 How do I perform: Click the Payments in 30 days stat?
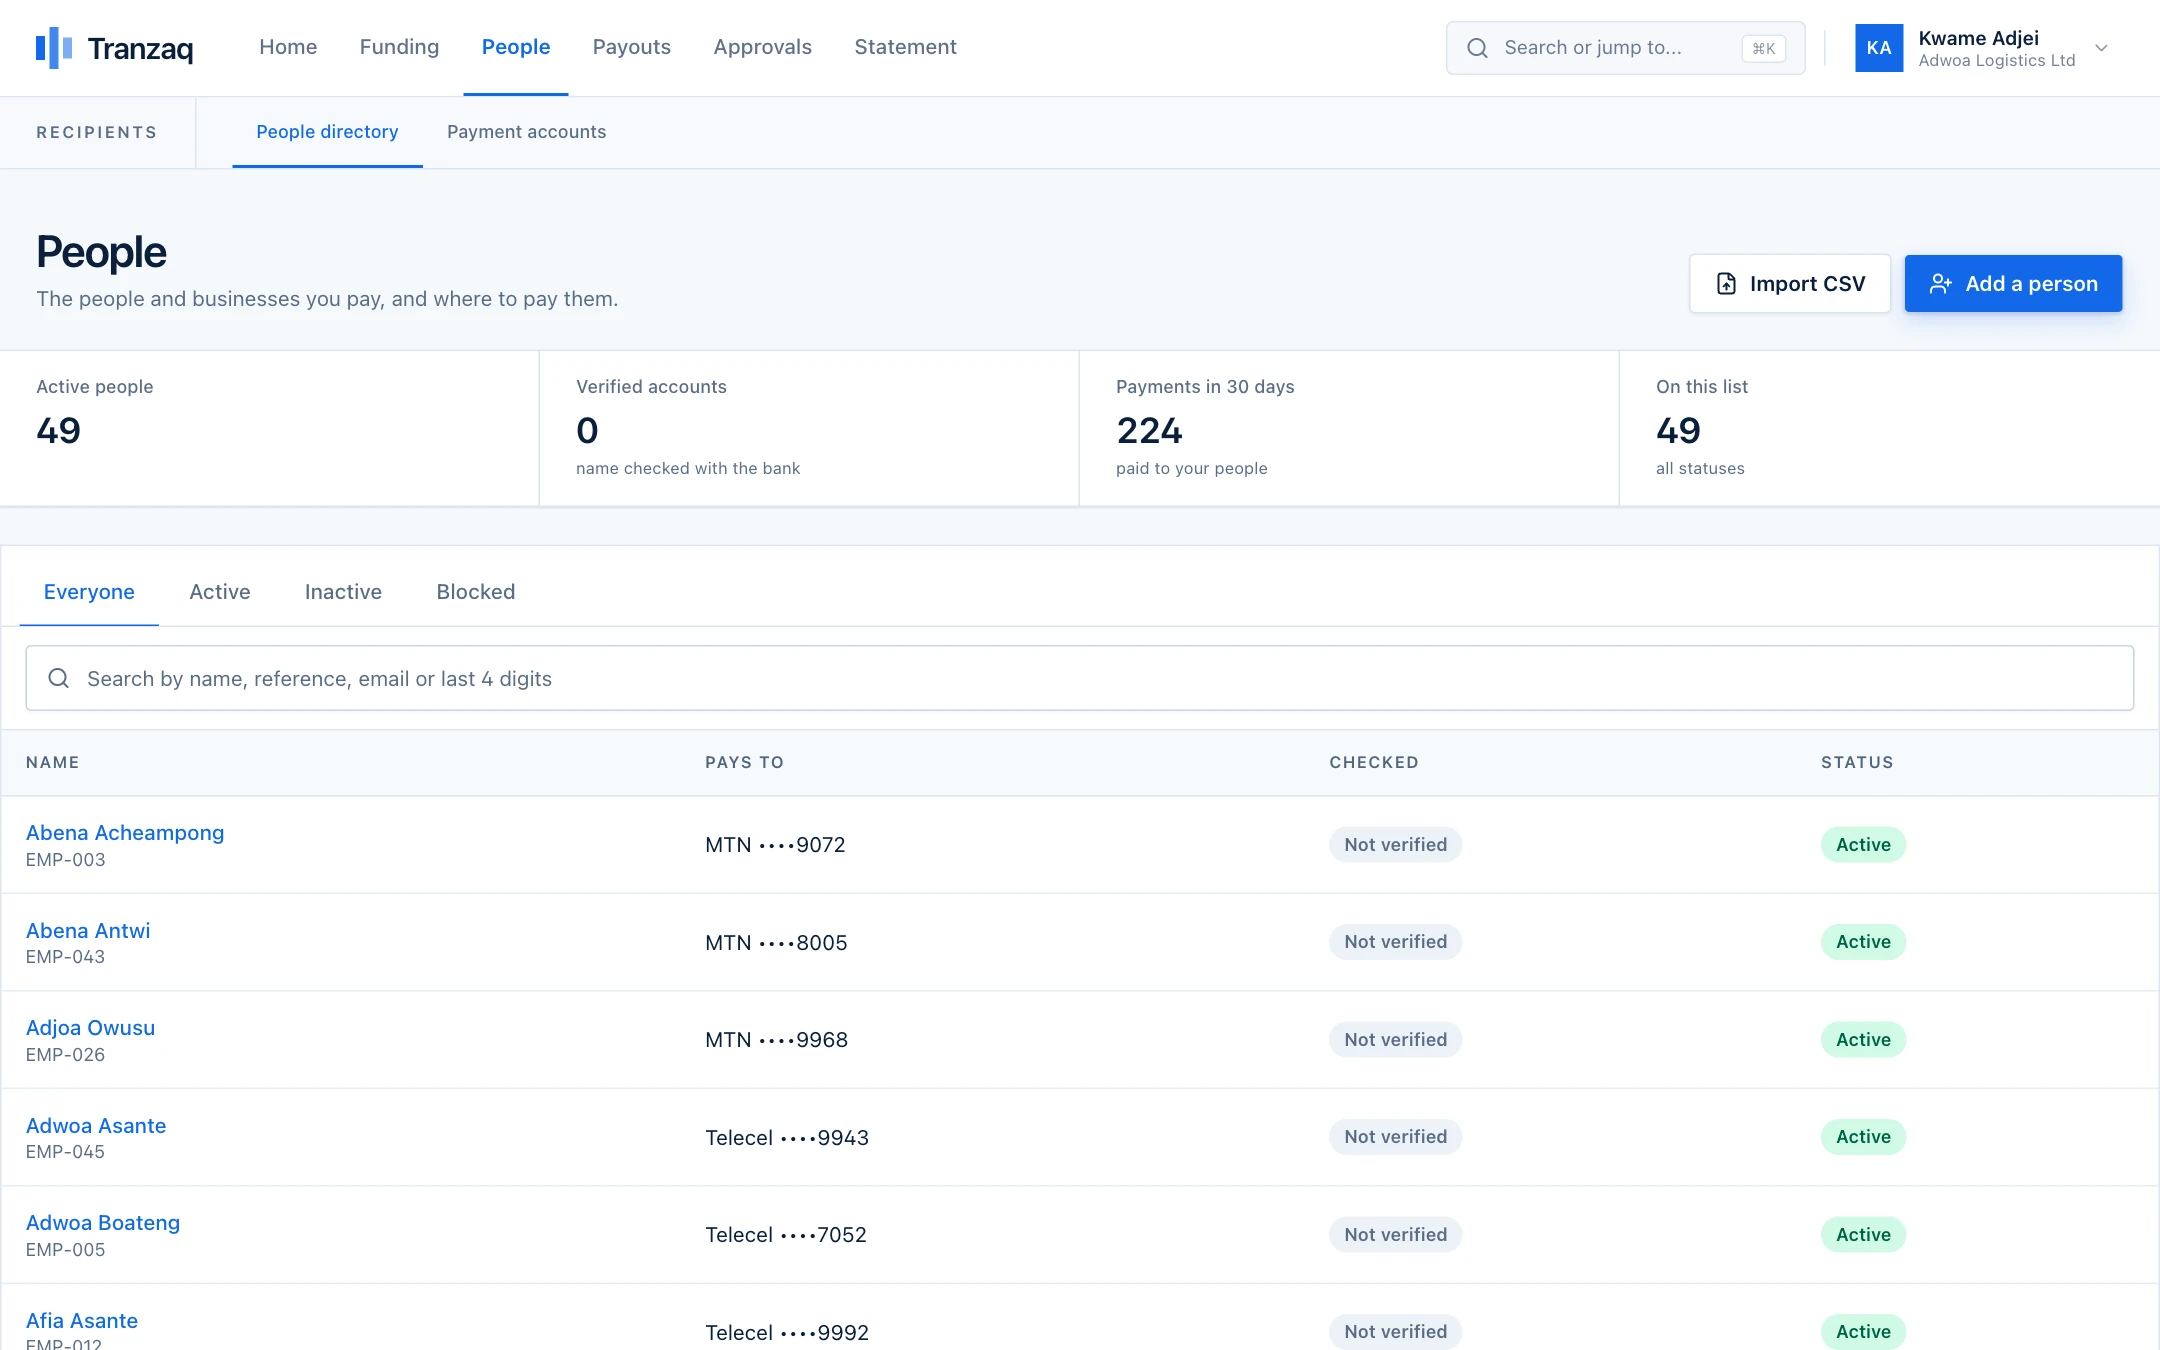(x=1348, y=428)
